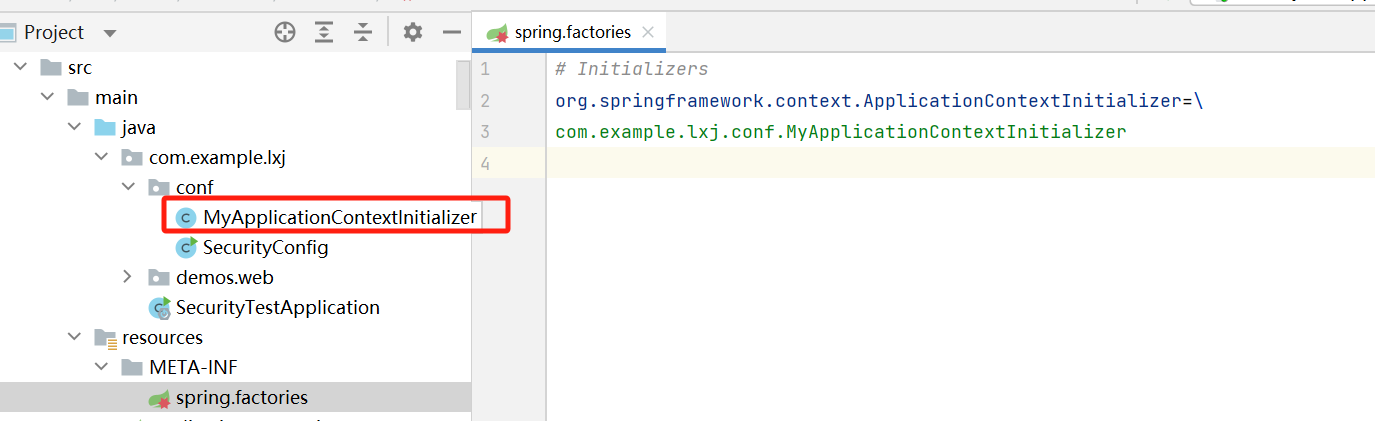Select the java source folder
Screen dimensions: 1375x421
tap(138, 128)
